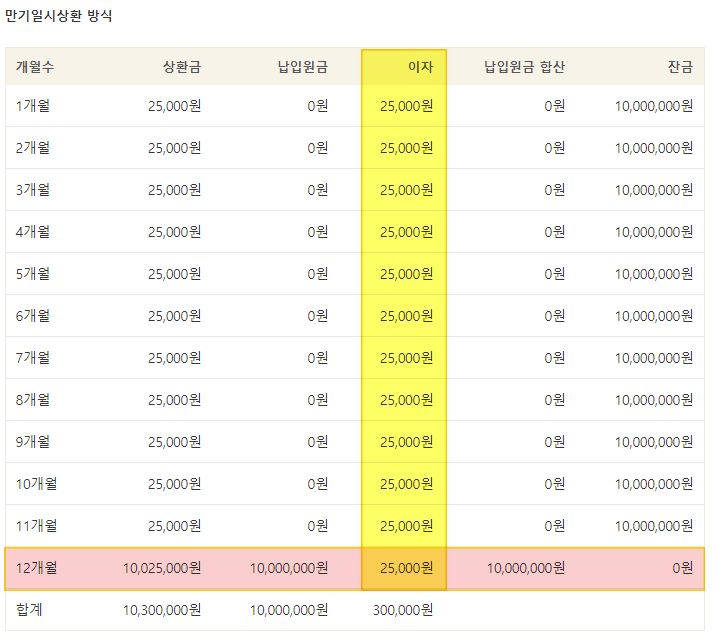Click the 6개월 잔금 value 10,000,000원
Screen dimensions: 722x640
[x=654, y=316]
